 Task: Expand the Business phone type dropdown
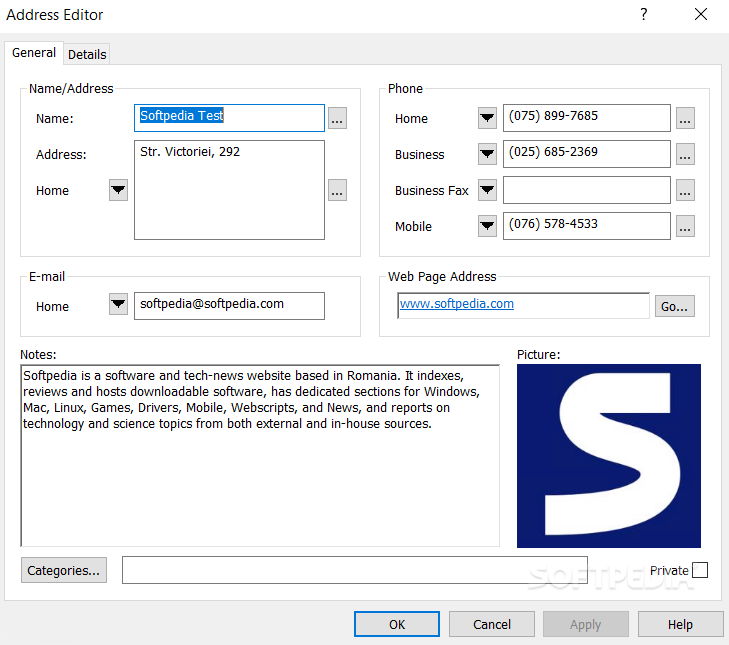pyautogui.click(x=487, y=154)
